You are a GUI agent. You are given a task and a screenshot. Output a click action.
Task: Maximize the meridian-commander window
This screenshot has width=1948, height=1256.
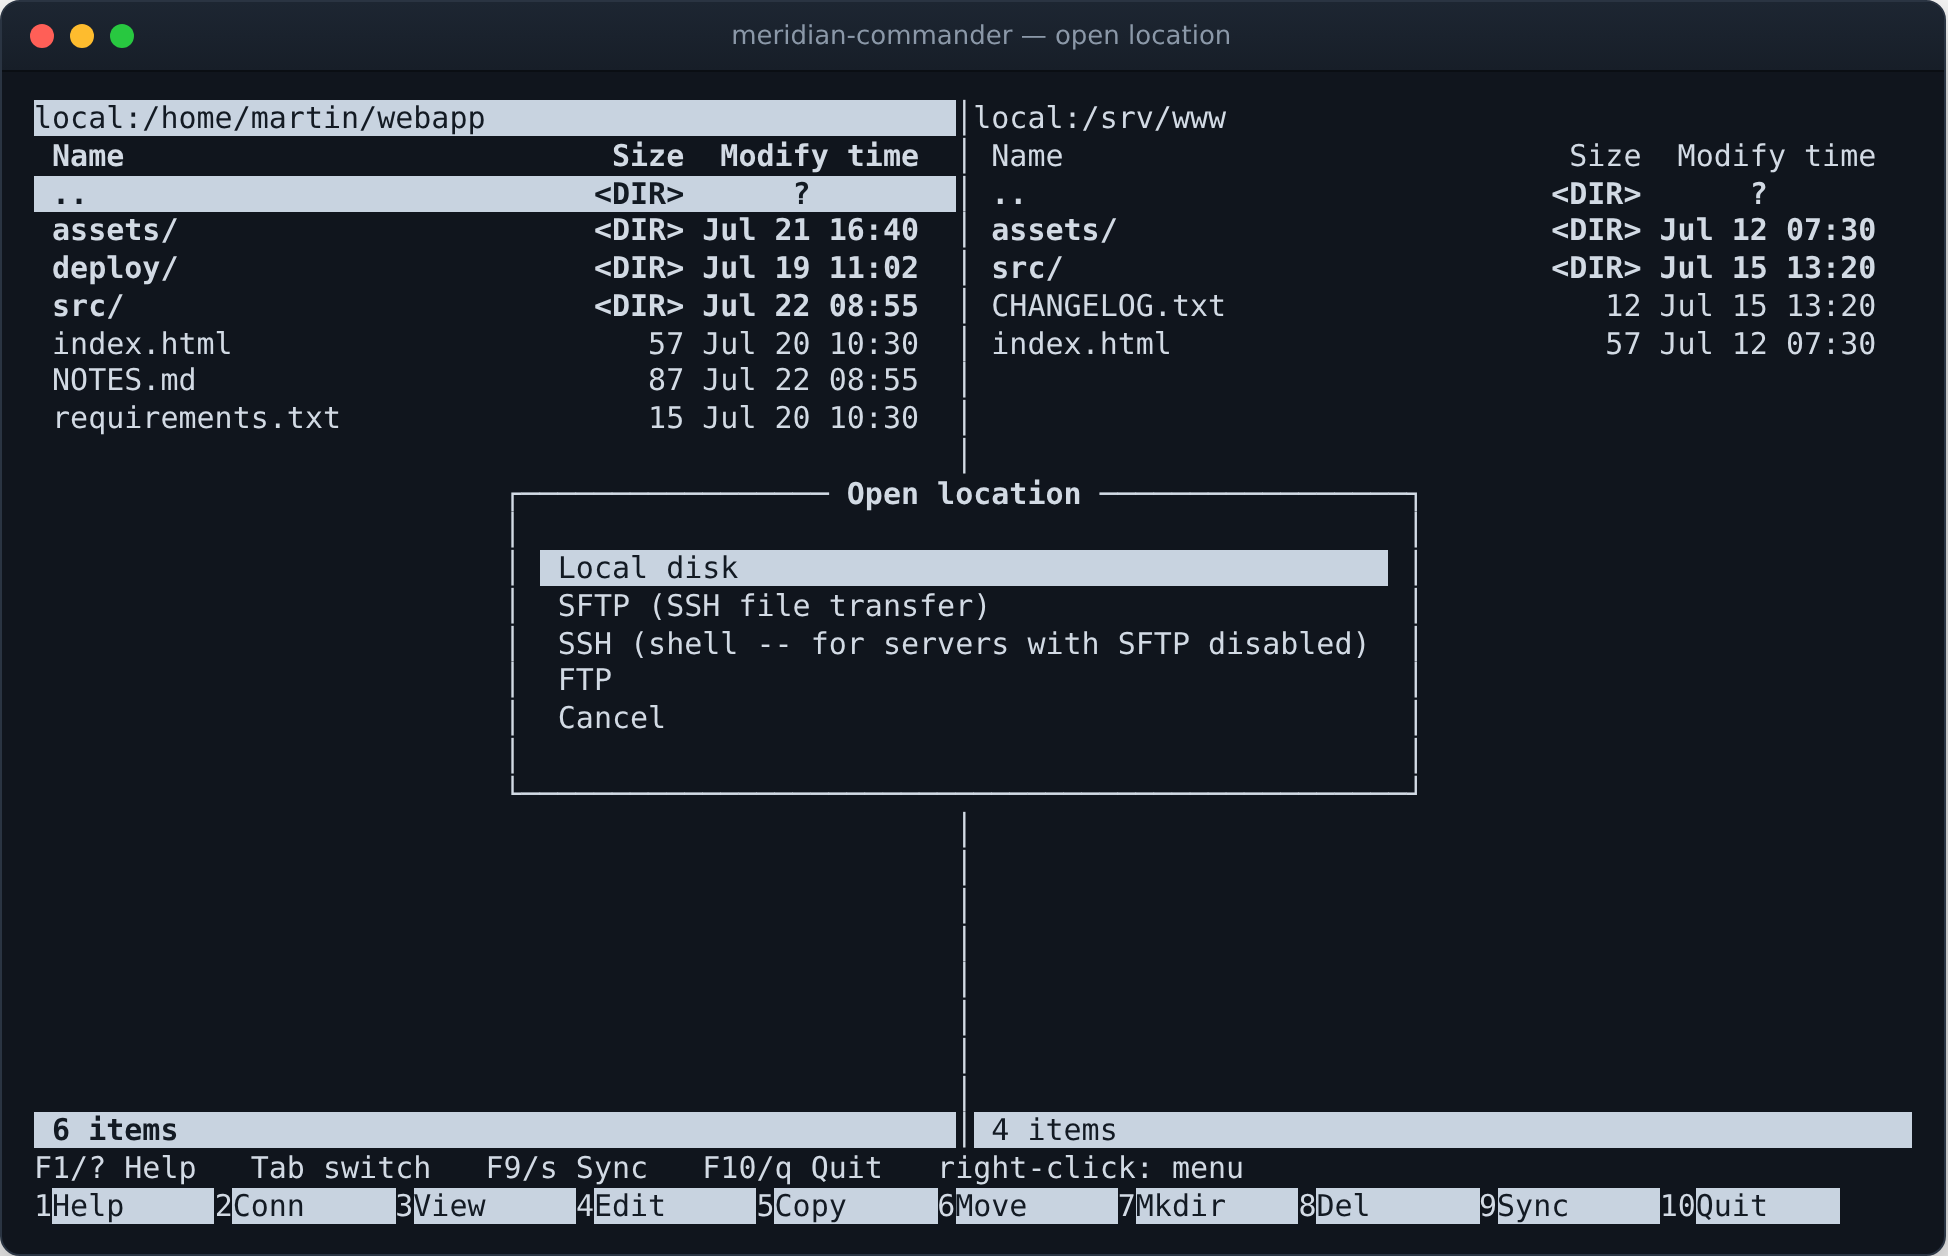click(x=122, y=36)
